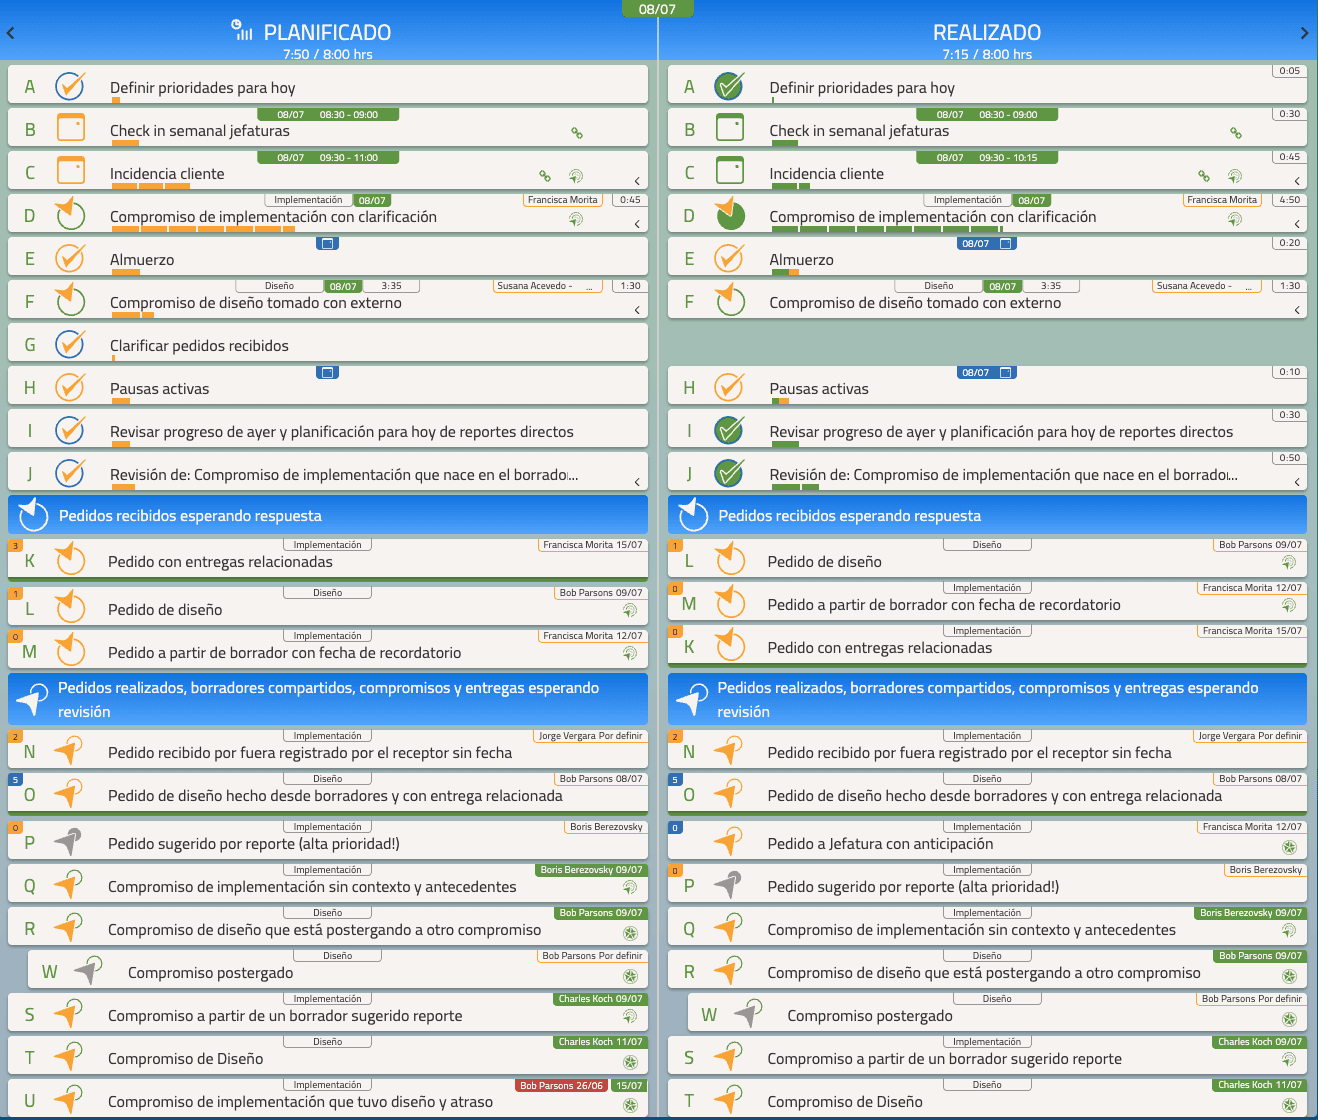The image size is (1318, 1120).
Task: Click conversation icon on 'Pedido a partir de borrador' Planificado row
Action: tap(630, 653)
